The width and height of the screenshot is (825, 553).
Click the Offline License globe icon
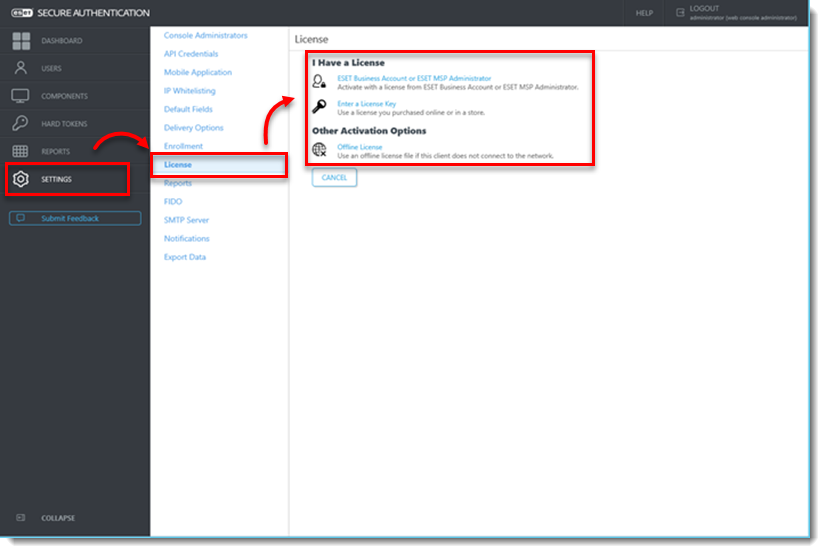(319, 150)
